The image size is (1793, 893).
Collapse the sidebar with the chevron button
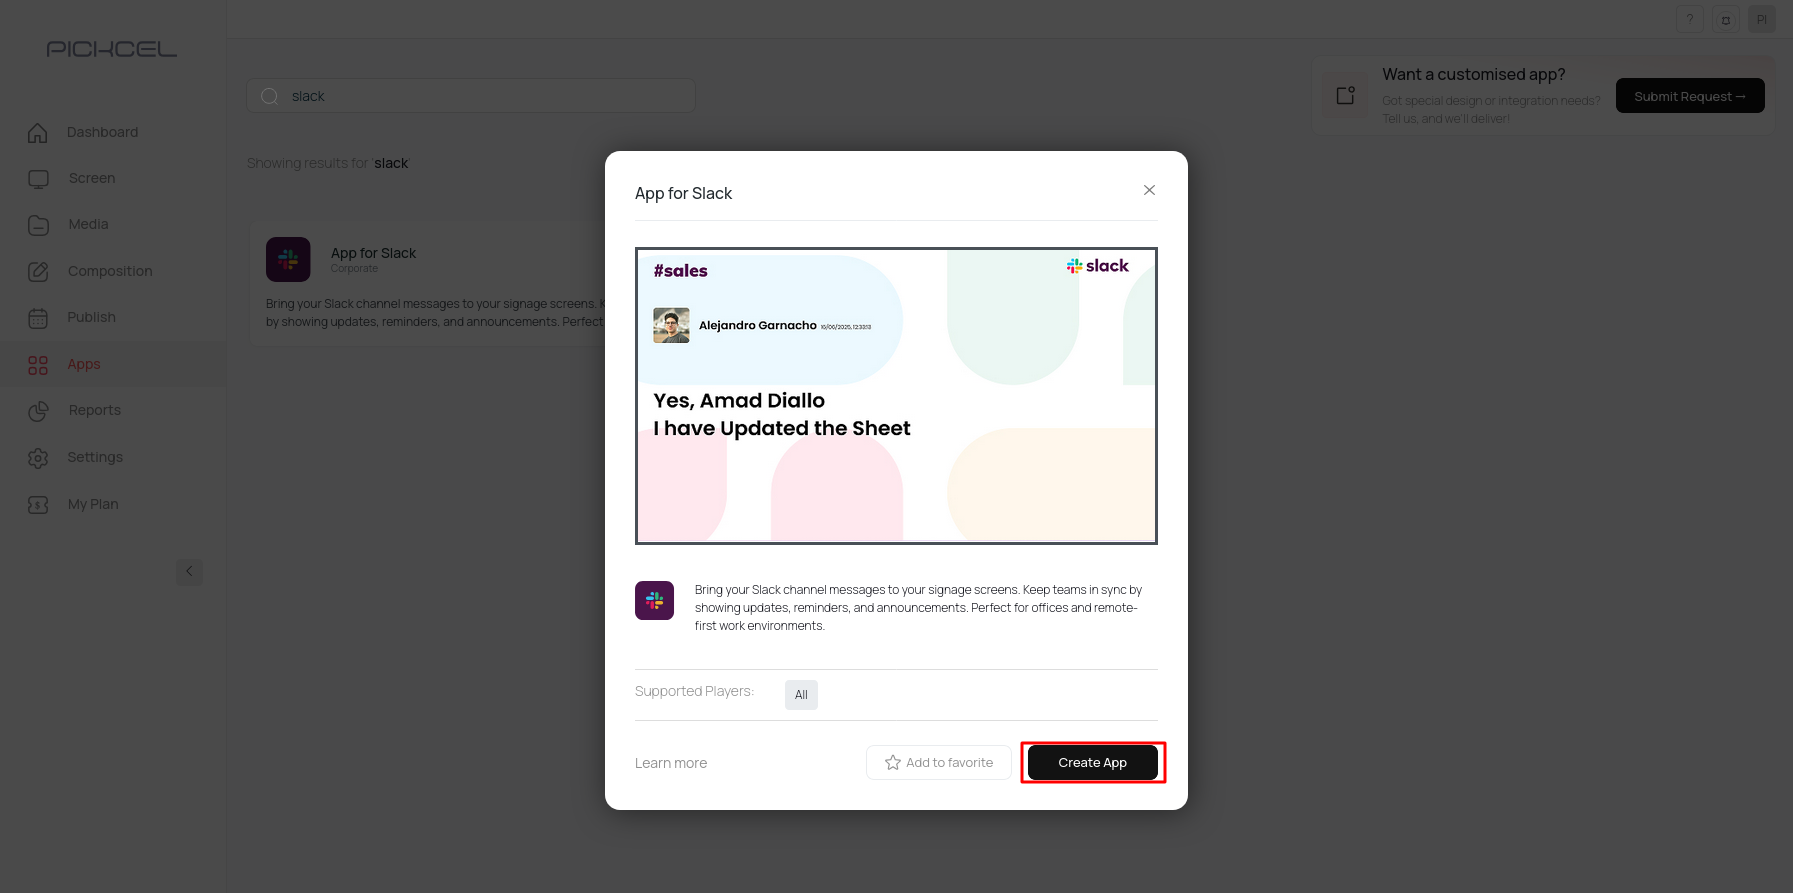pos(189,571)
